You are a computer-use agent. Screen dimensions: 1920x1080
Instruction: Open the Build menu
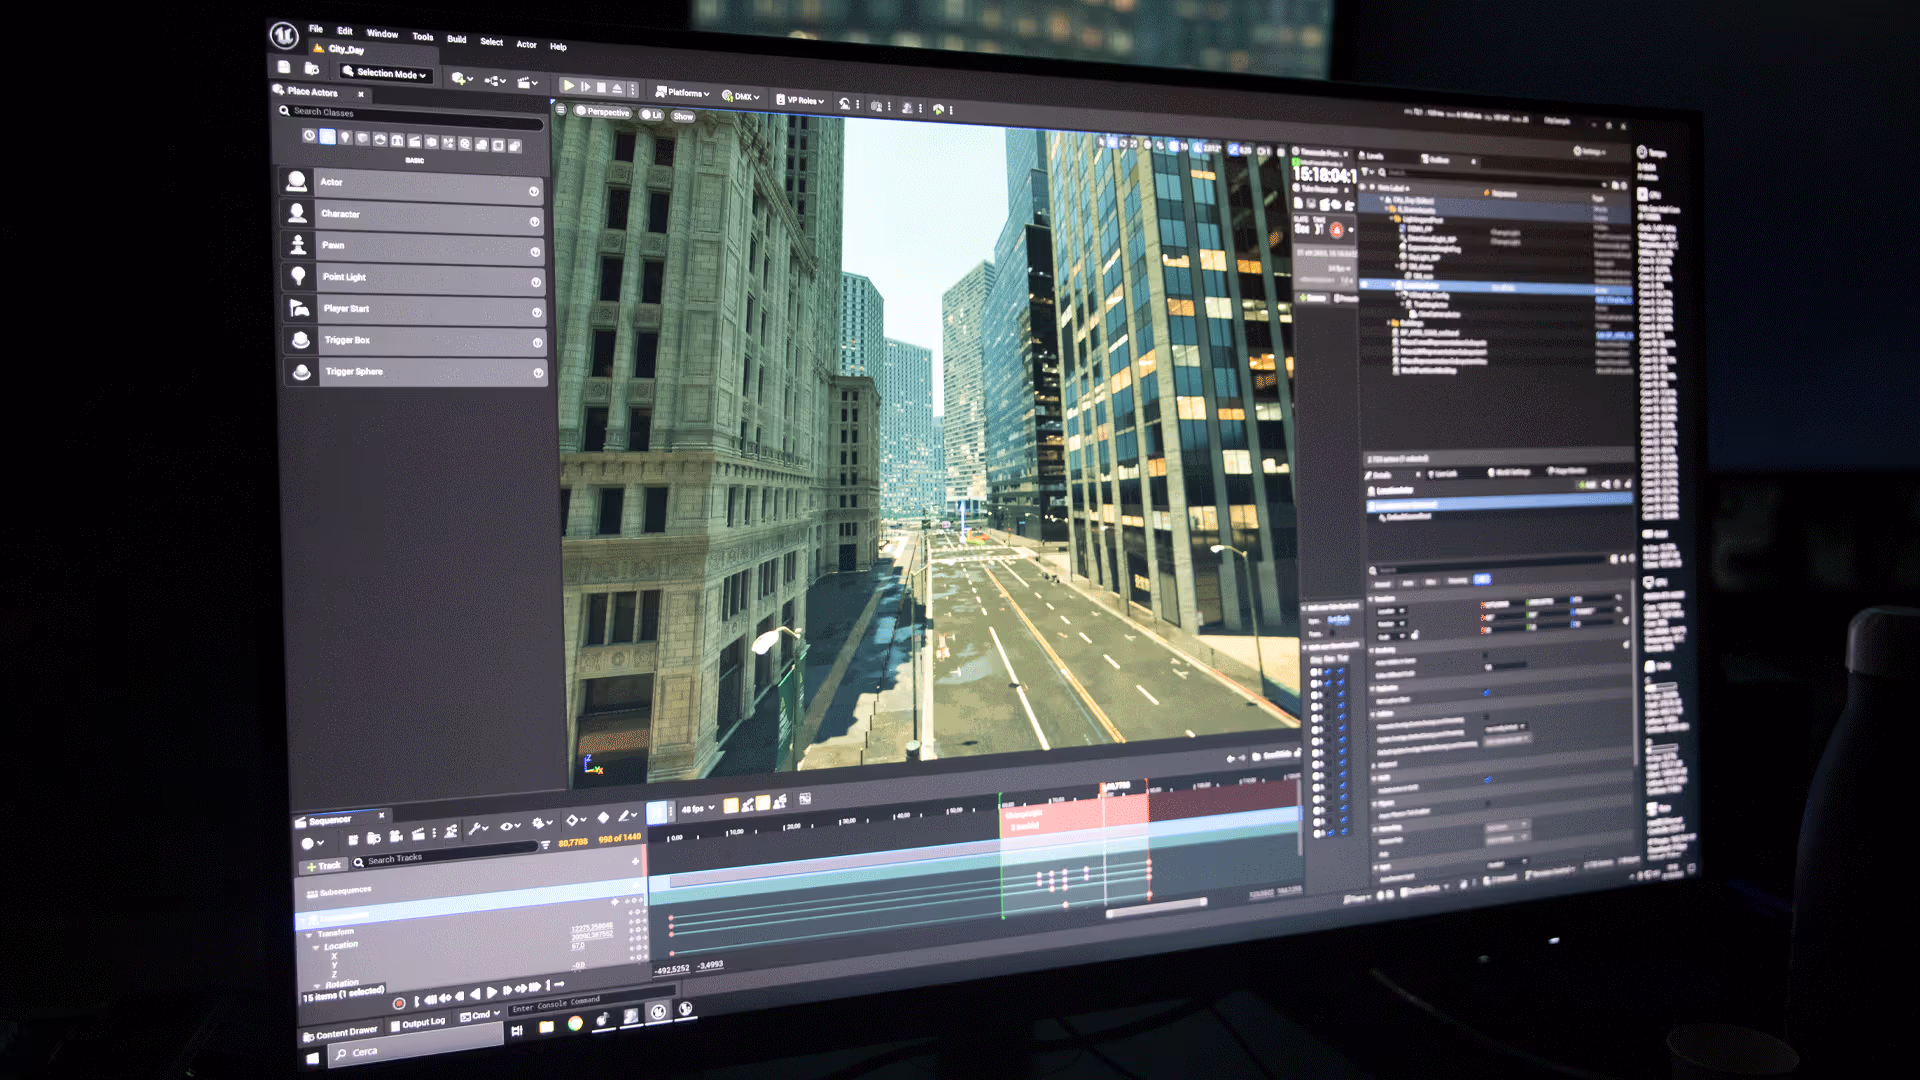click(457, 39)
